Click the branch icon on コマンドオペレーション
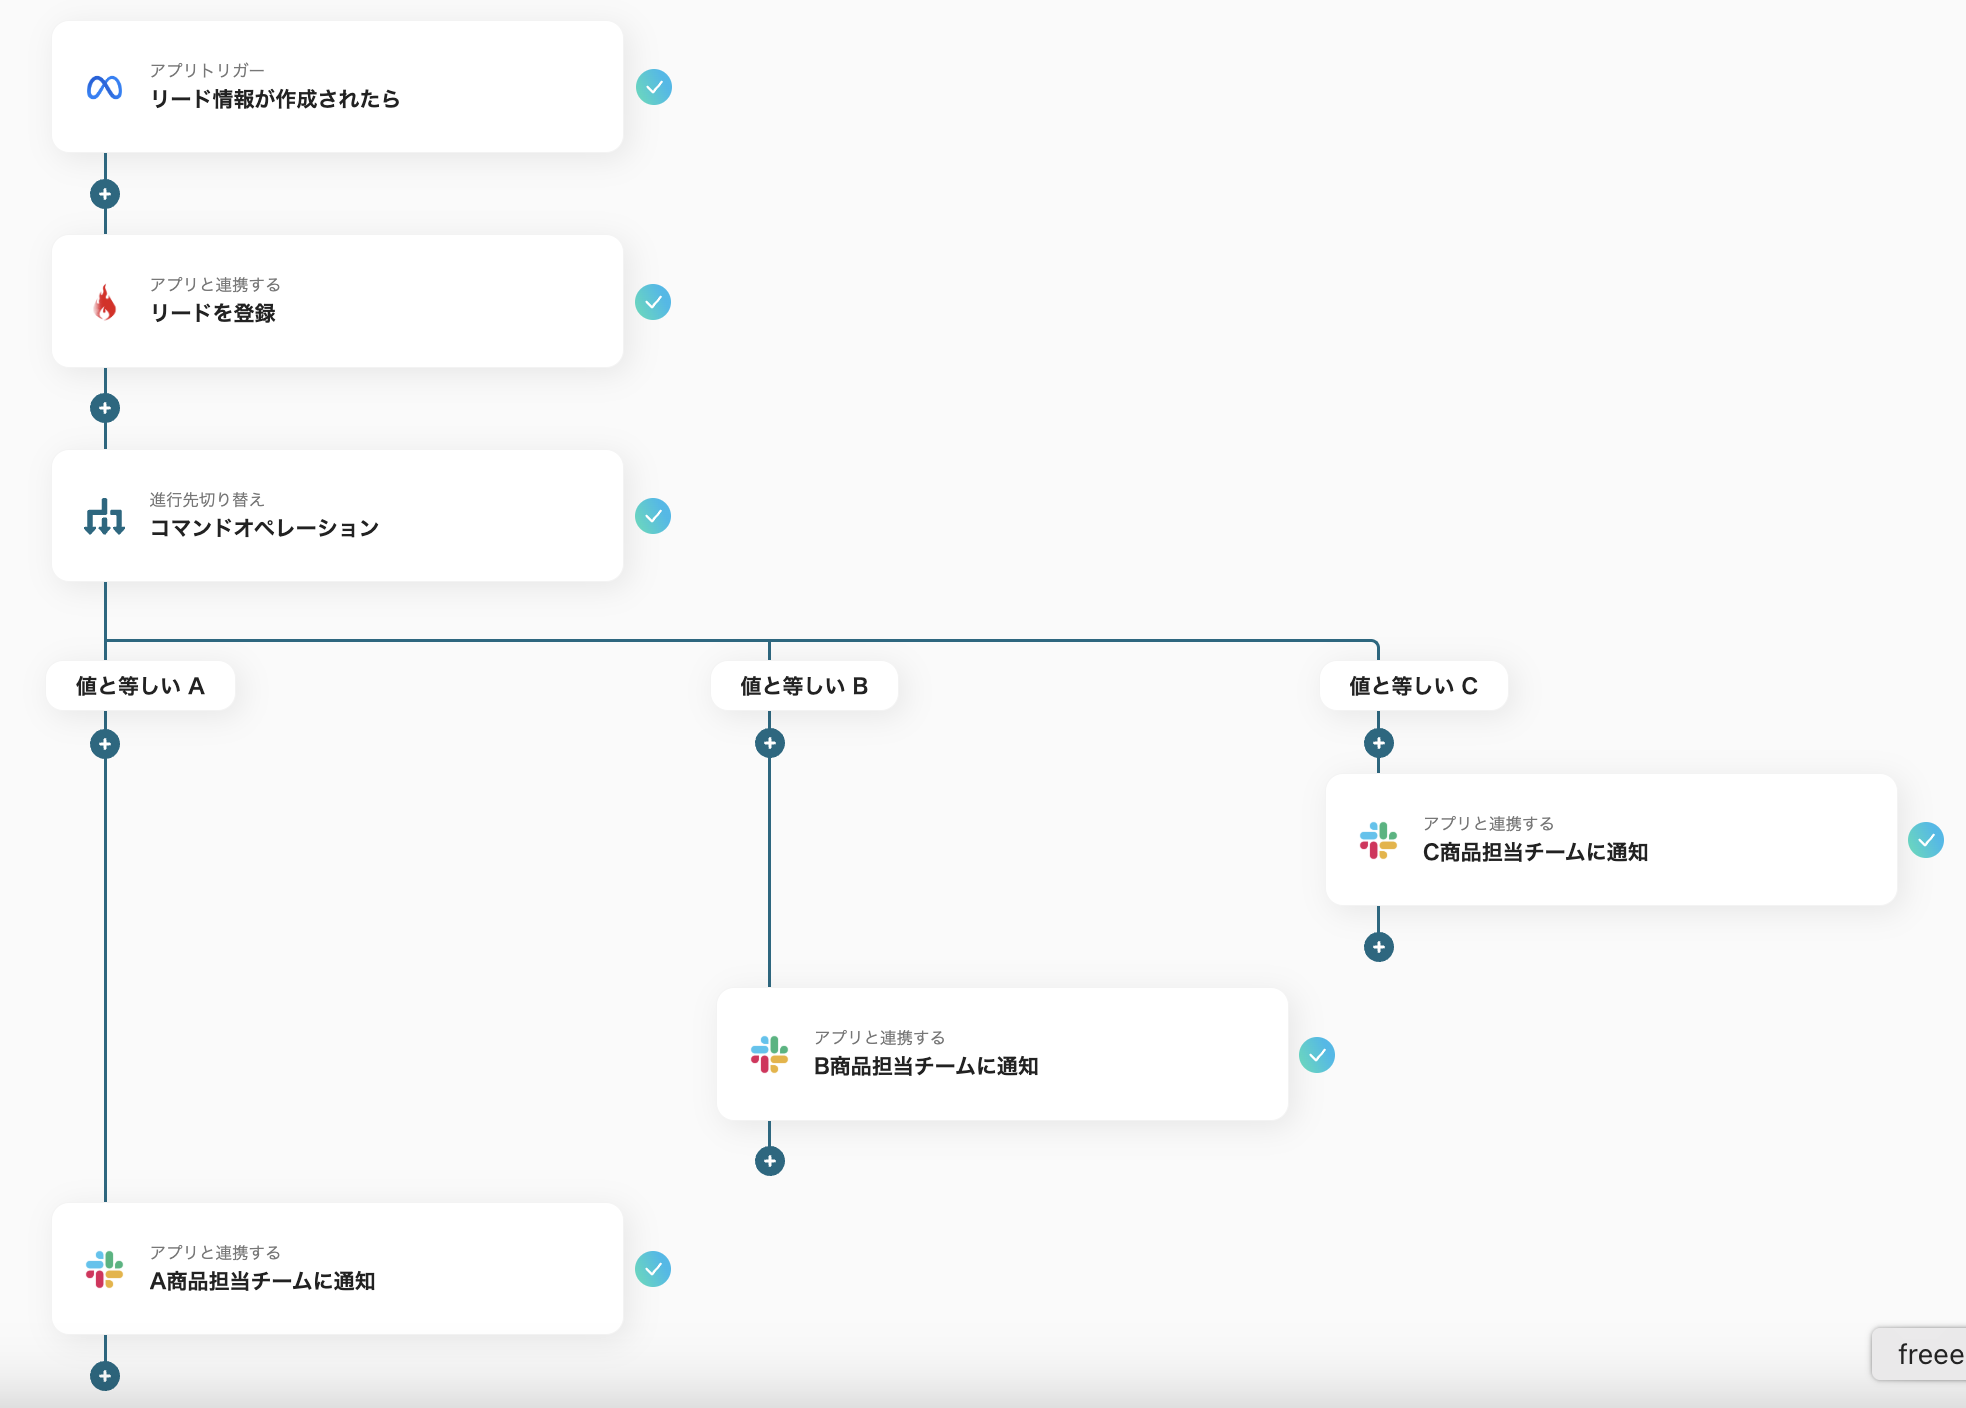Viewport: 1966px width, 1408px height. click(104, 517)
